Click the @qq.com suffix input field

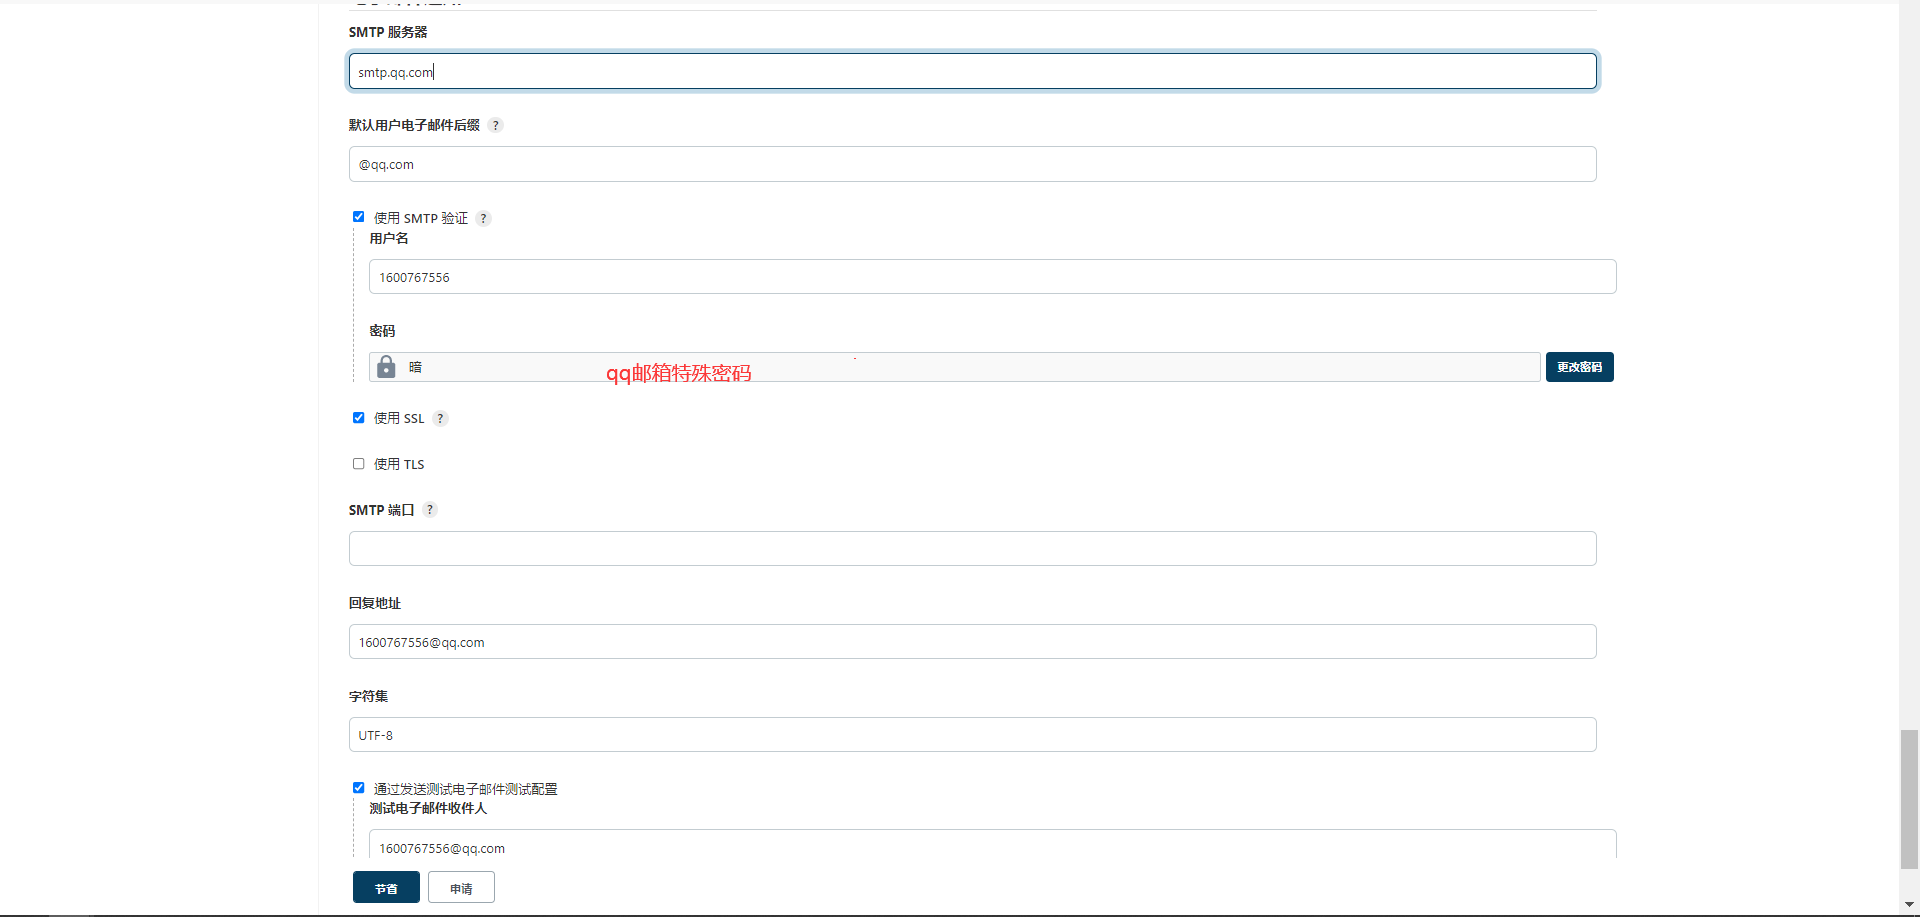(x=972, y=164)
